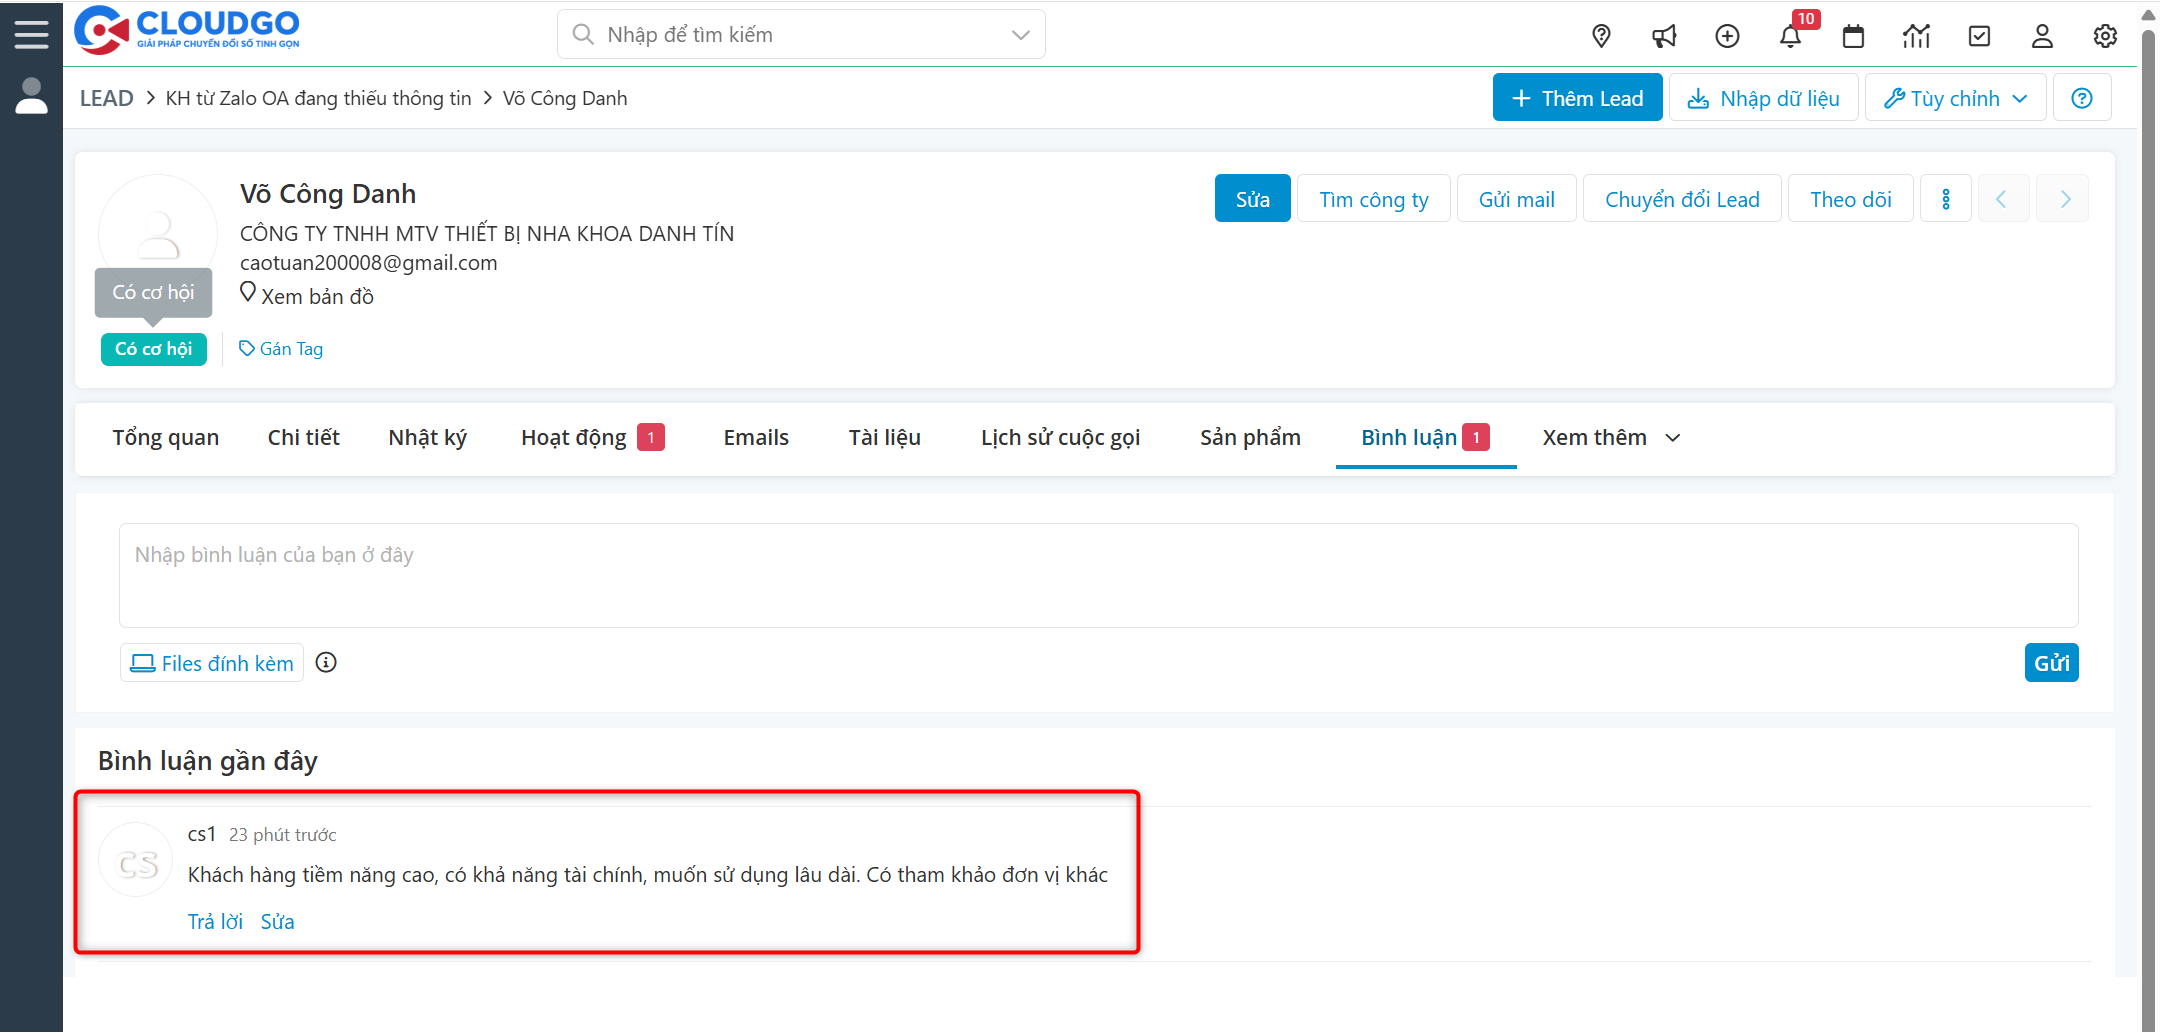Toggle the Có cơ hội status stage

tap(153, 349)
